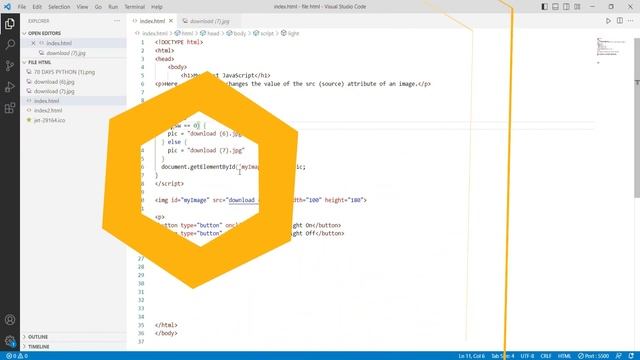Switch to the download (7).jpg tab
Viewport: 640px width, 360px height.
click(x=209, y=21)
